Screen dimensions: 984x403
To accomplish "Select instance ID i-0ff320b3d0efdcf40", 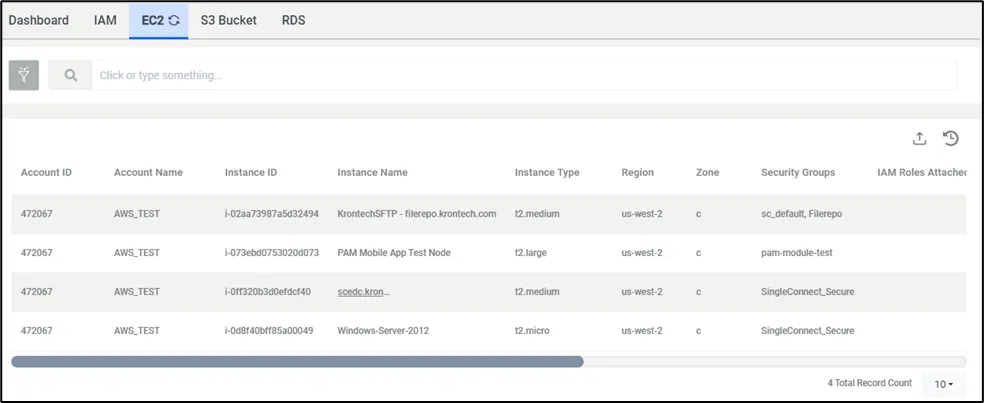I will (x=268, y=292).
